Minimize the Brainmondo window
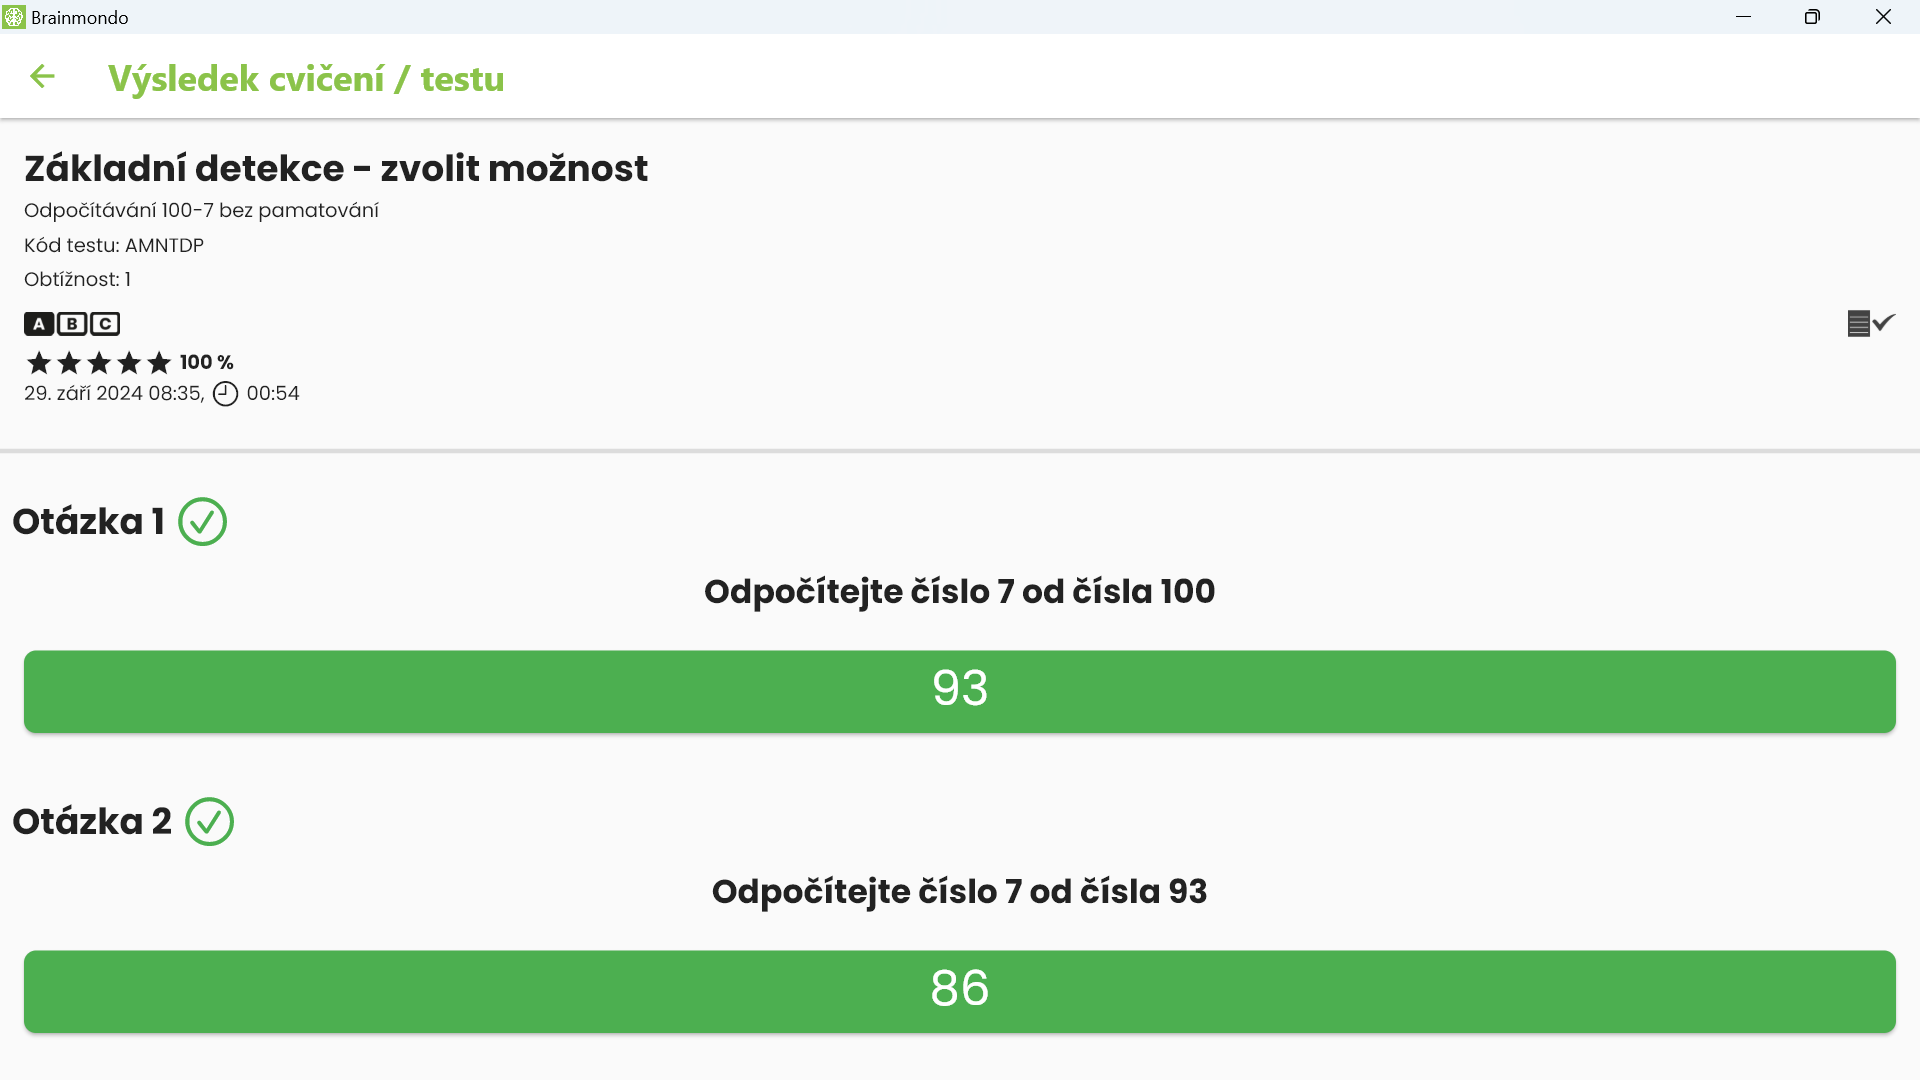The image size is (1920, 1080). tap(1744, 17)
